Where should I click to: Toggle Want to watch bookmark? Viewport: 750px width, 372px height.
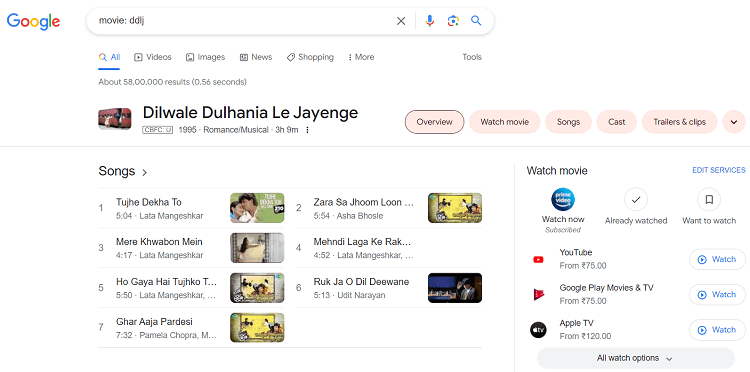point(709,200)
